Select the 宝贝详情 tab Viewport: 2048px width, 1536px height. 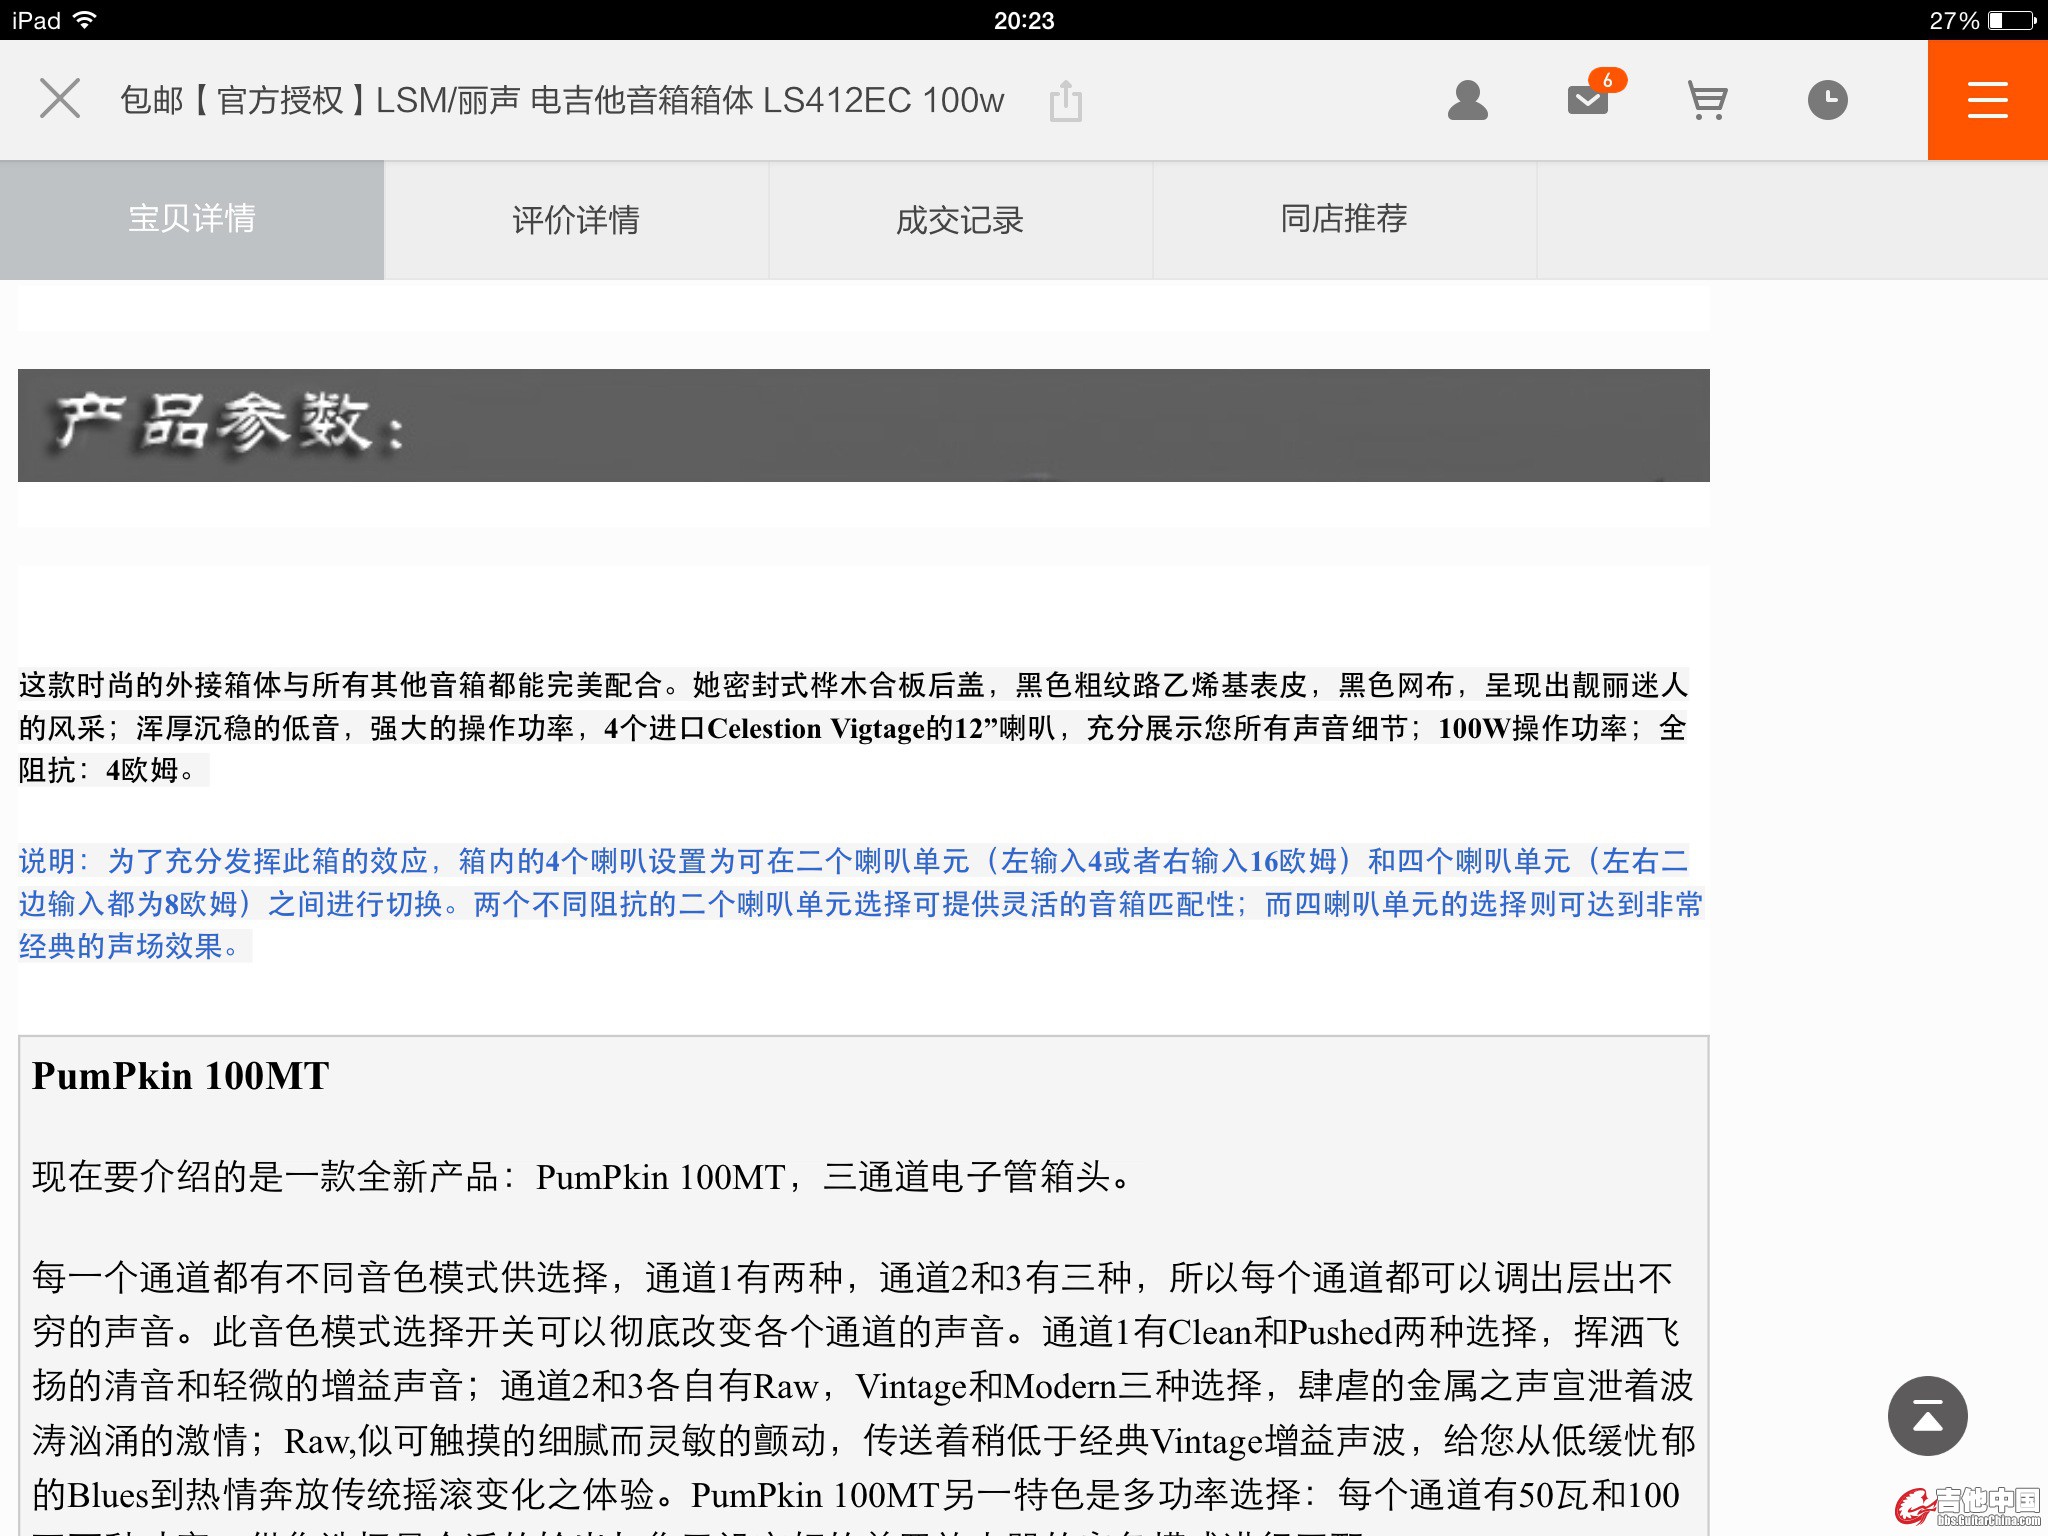click(192, 219)
